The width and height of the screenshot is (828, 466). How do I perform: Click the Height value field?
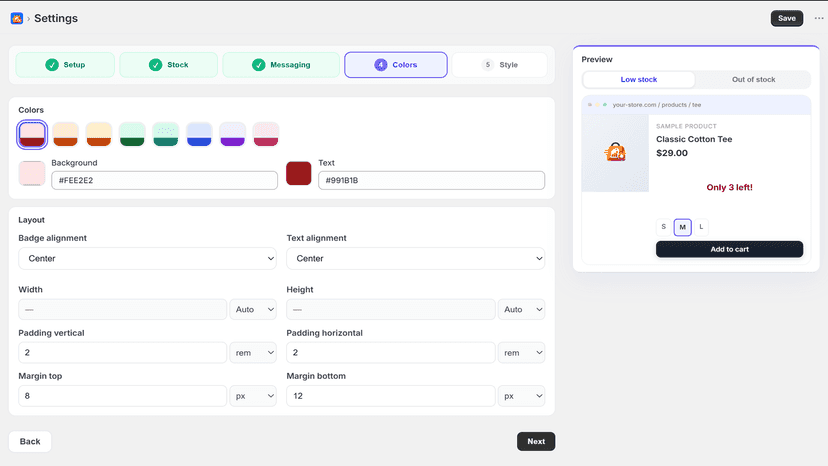point(391,310)
